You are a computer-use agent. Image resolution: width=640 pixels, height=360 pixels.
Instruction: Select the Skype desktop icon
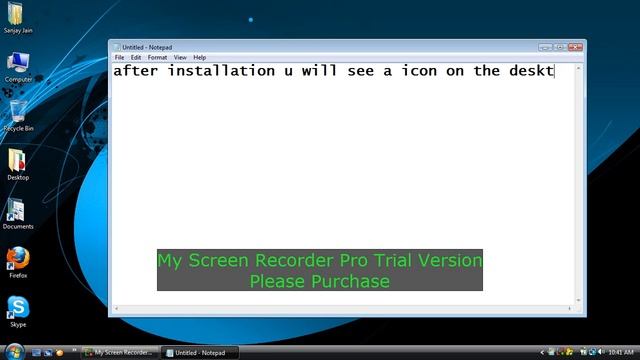point(18,312)
